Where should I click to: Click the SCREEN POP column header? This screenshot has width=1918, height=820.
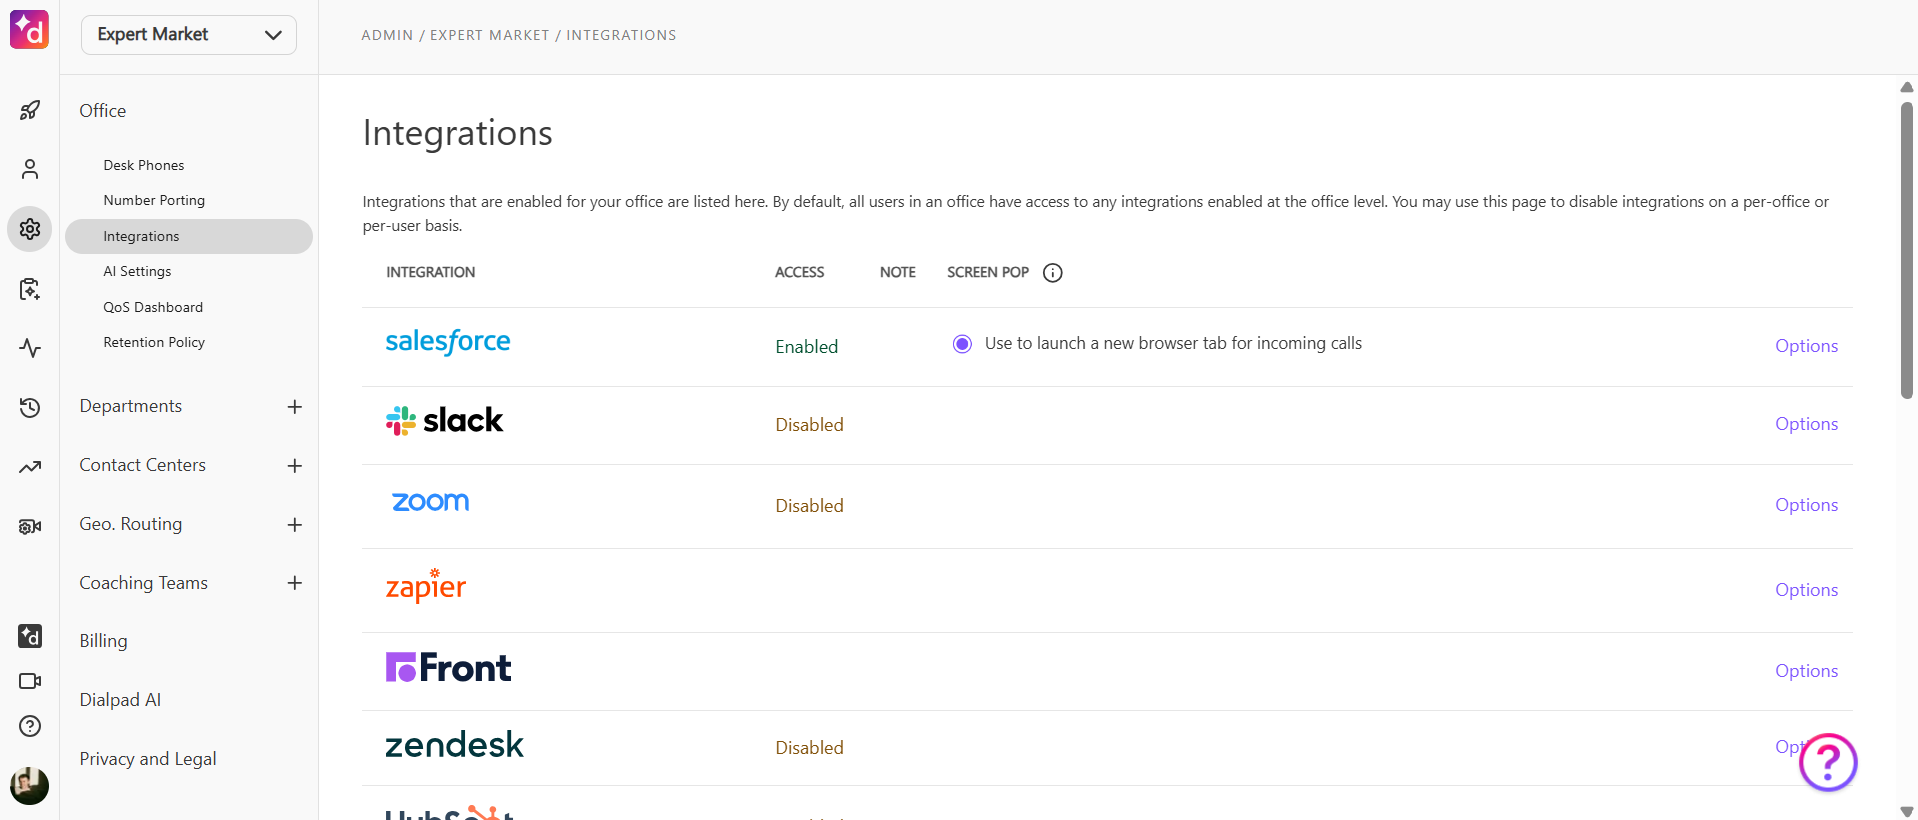pos(988,272)
